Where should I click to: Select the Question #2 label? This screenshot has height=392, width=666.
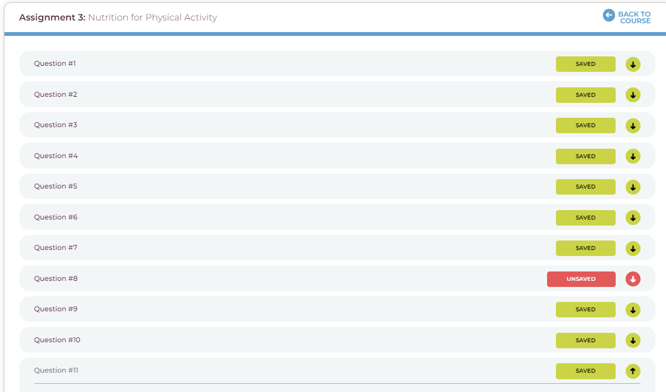coord(56,94)
